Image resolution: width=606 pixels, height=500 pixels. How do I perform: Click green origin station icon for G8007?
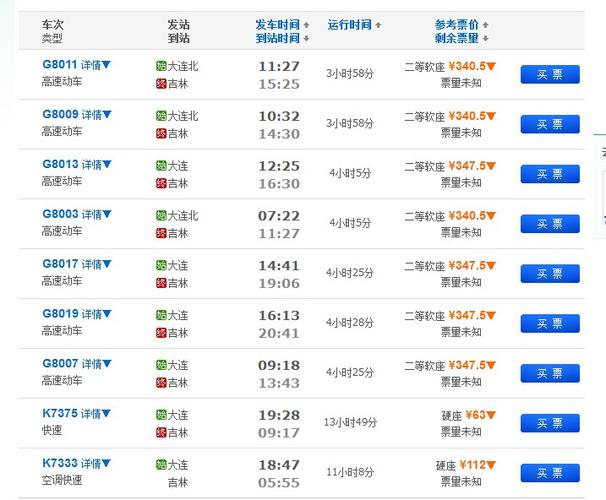coord(161,365)
